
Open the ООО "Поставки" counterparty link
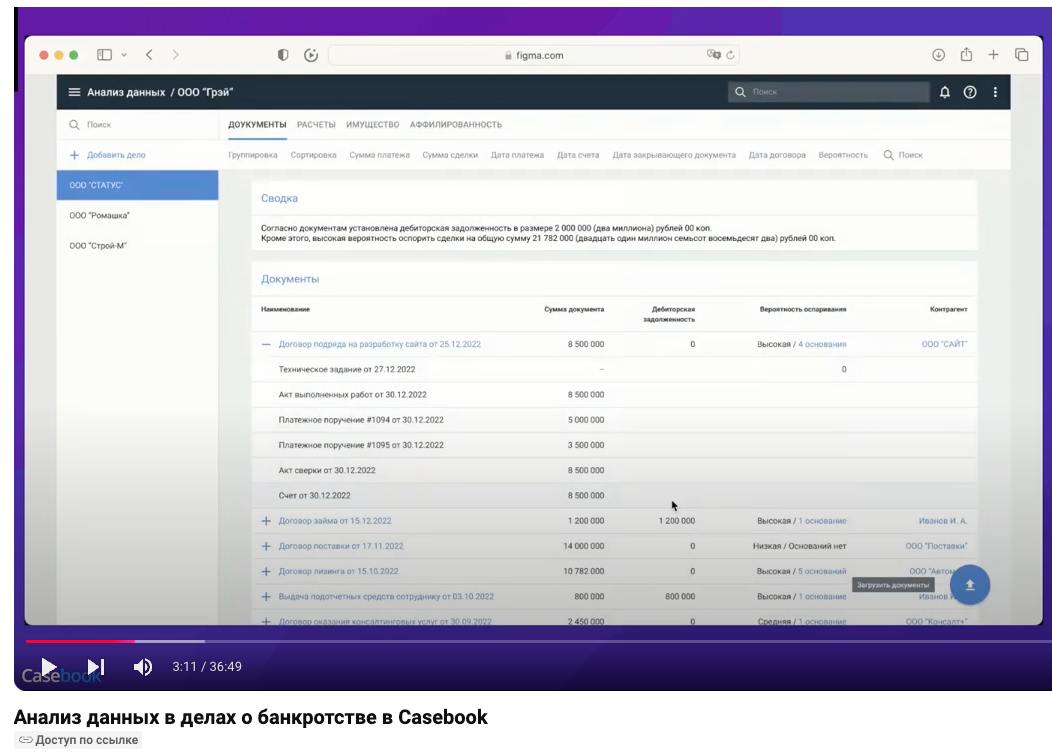936,546
